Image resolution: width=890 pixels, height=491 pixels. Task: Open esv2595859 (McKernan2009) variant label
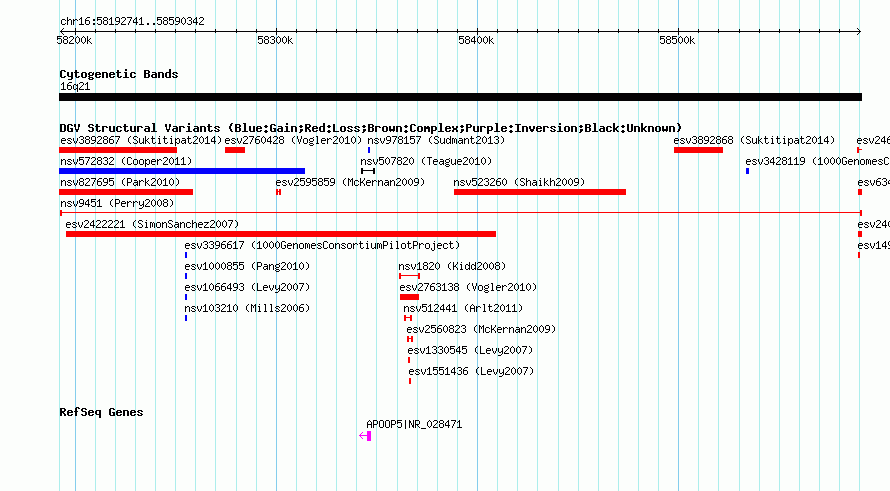tap(350, 182)
